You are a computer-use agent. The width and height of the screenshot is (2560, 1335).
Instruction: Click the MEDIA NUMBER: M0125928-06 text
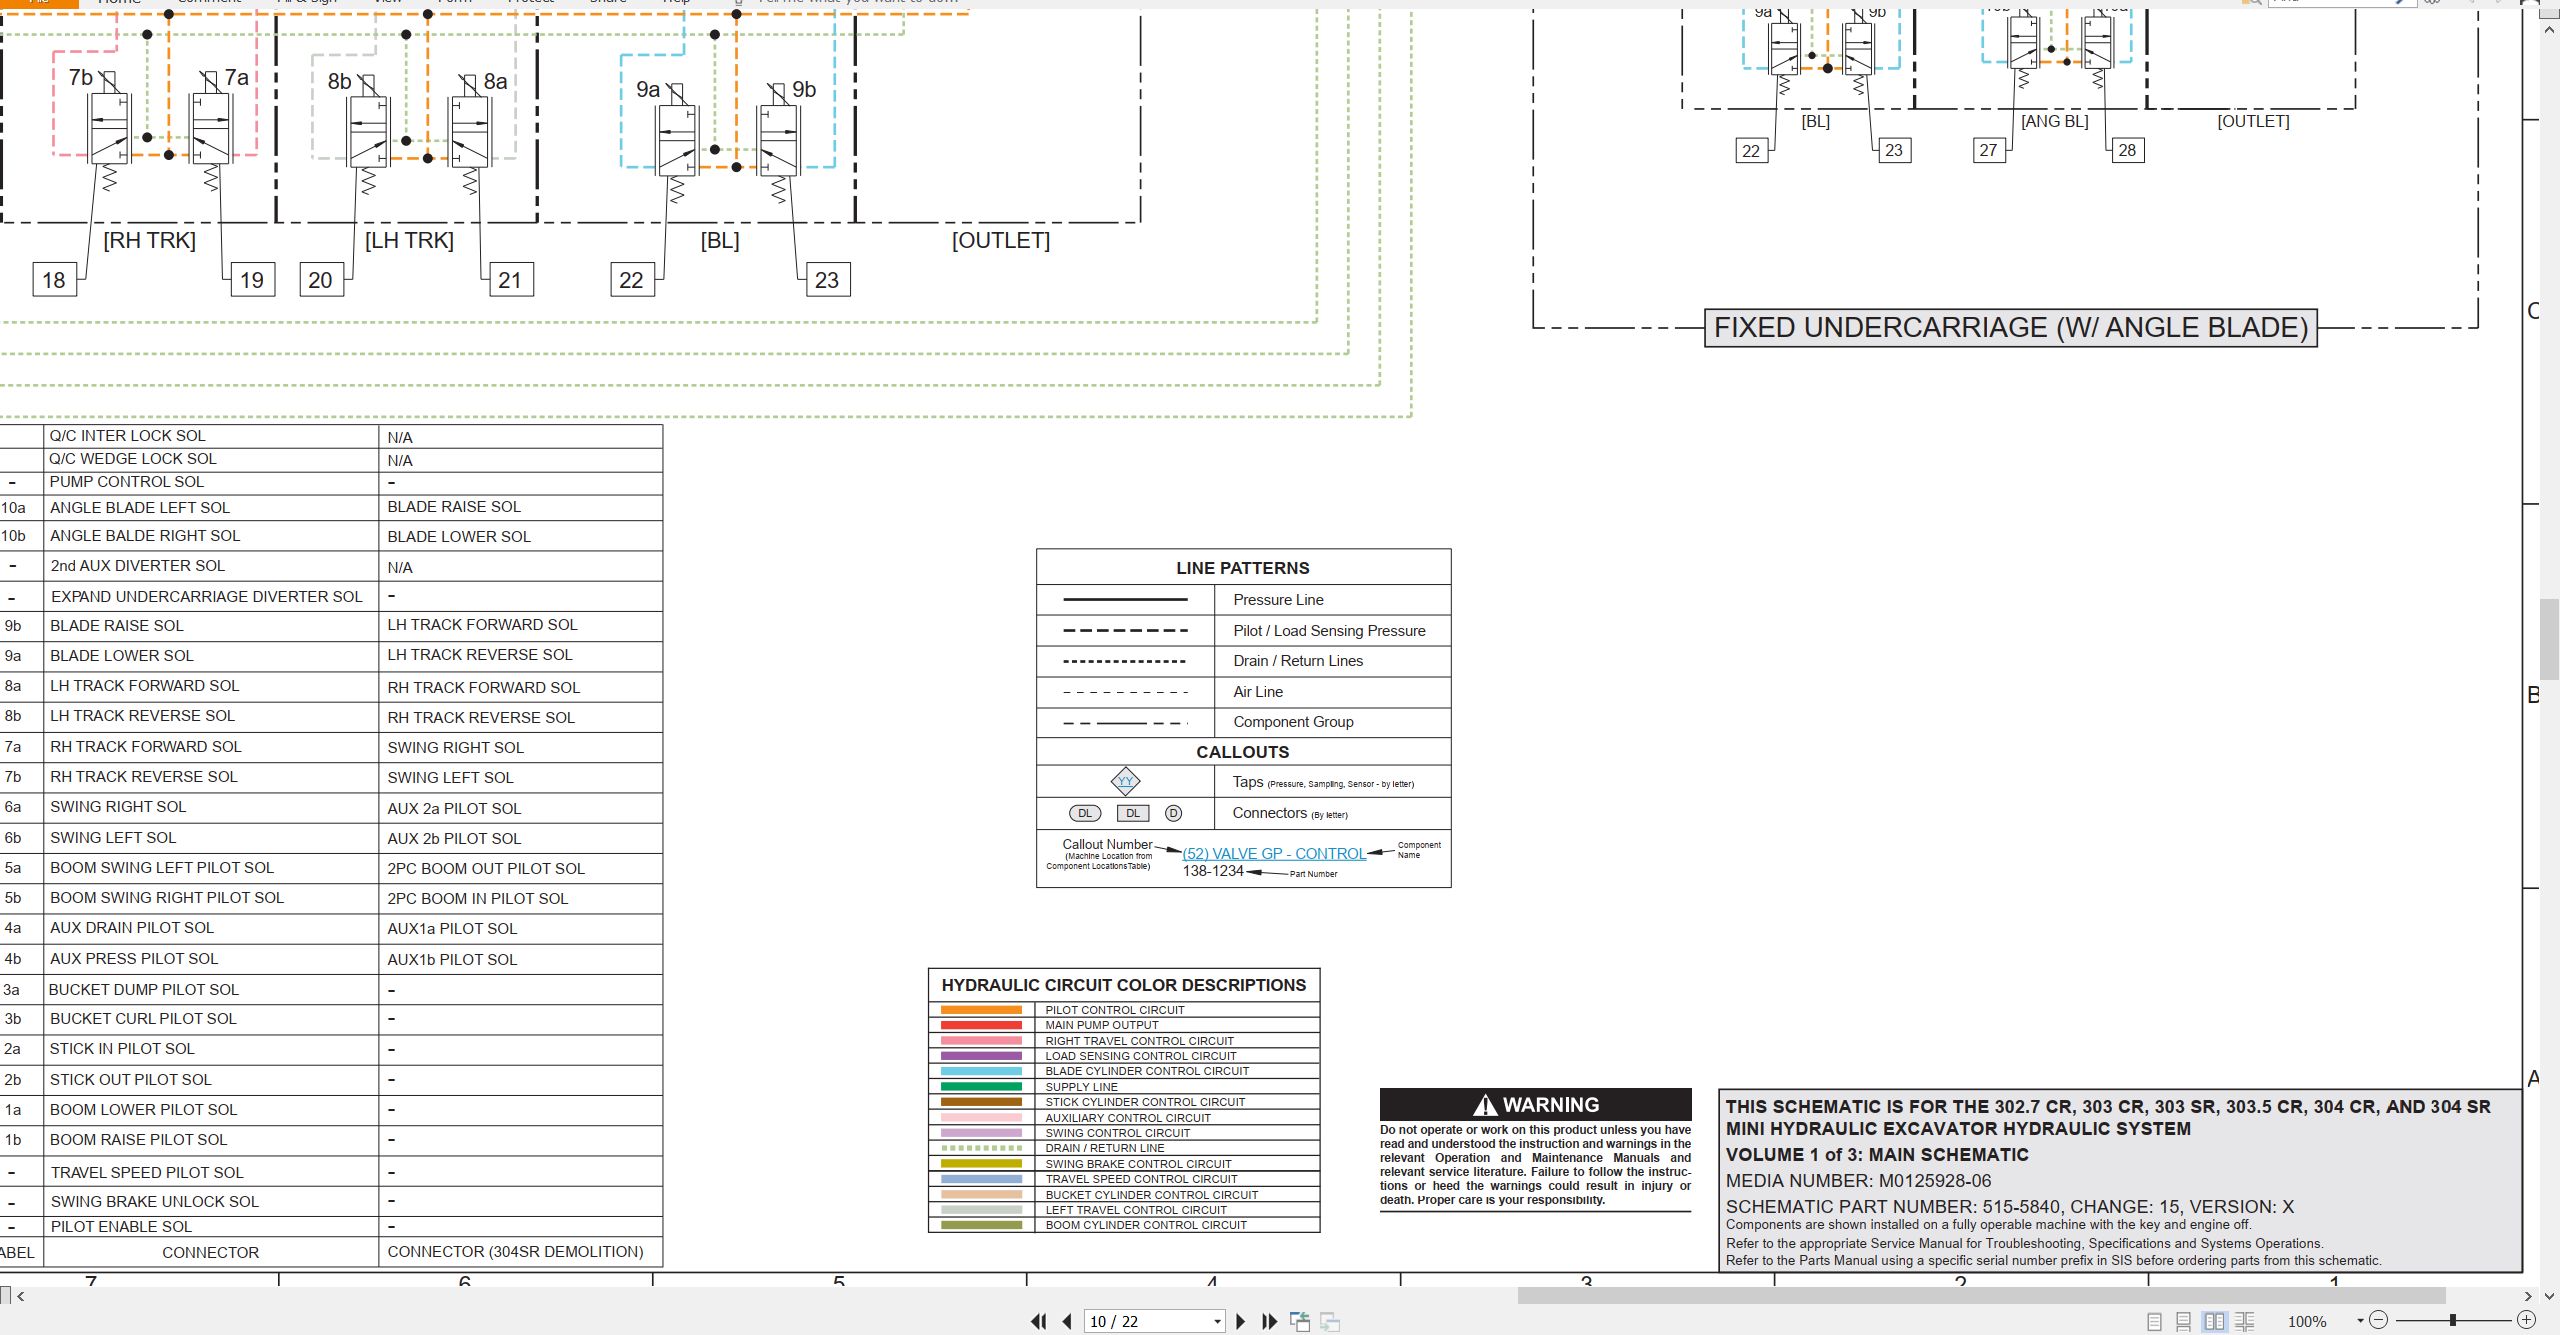tap(1858, 1180)
